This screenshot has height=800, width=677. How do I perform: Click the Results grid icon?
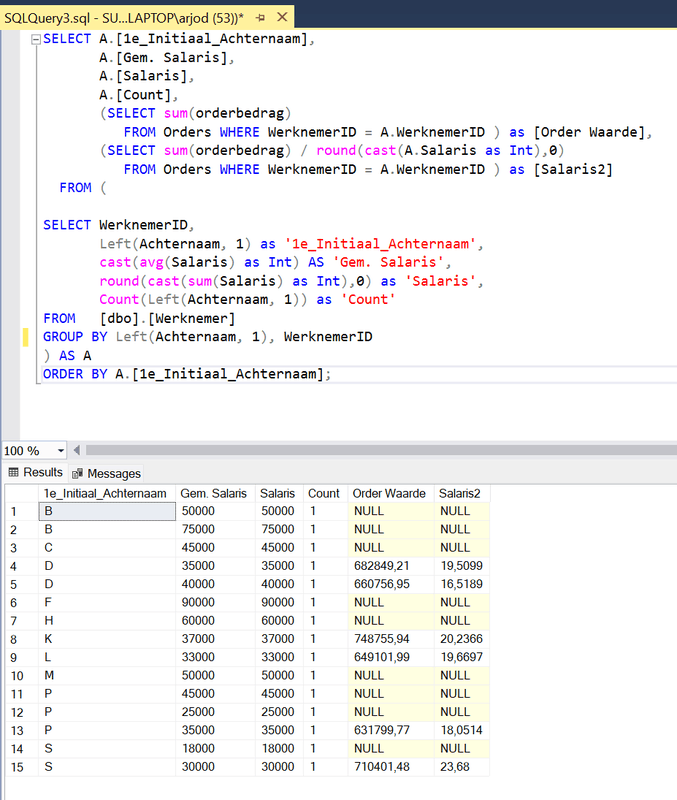point(14,472)
